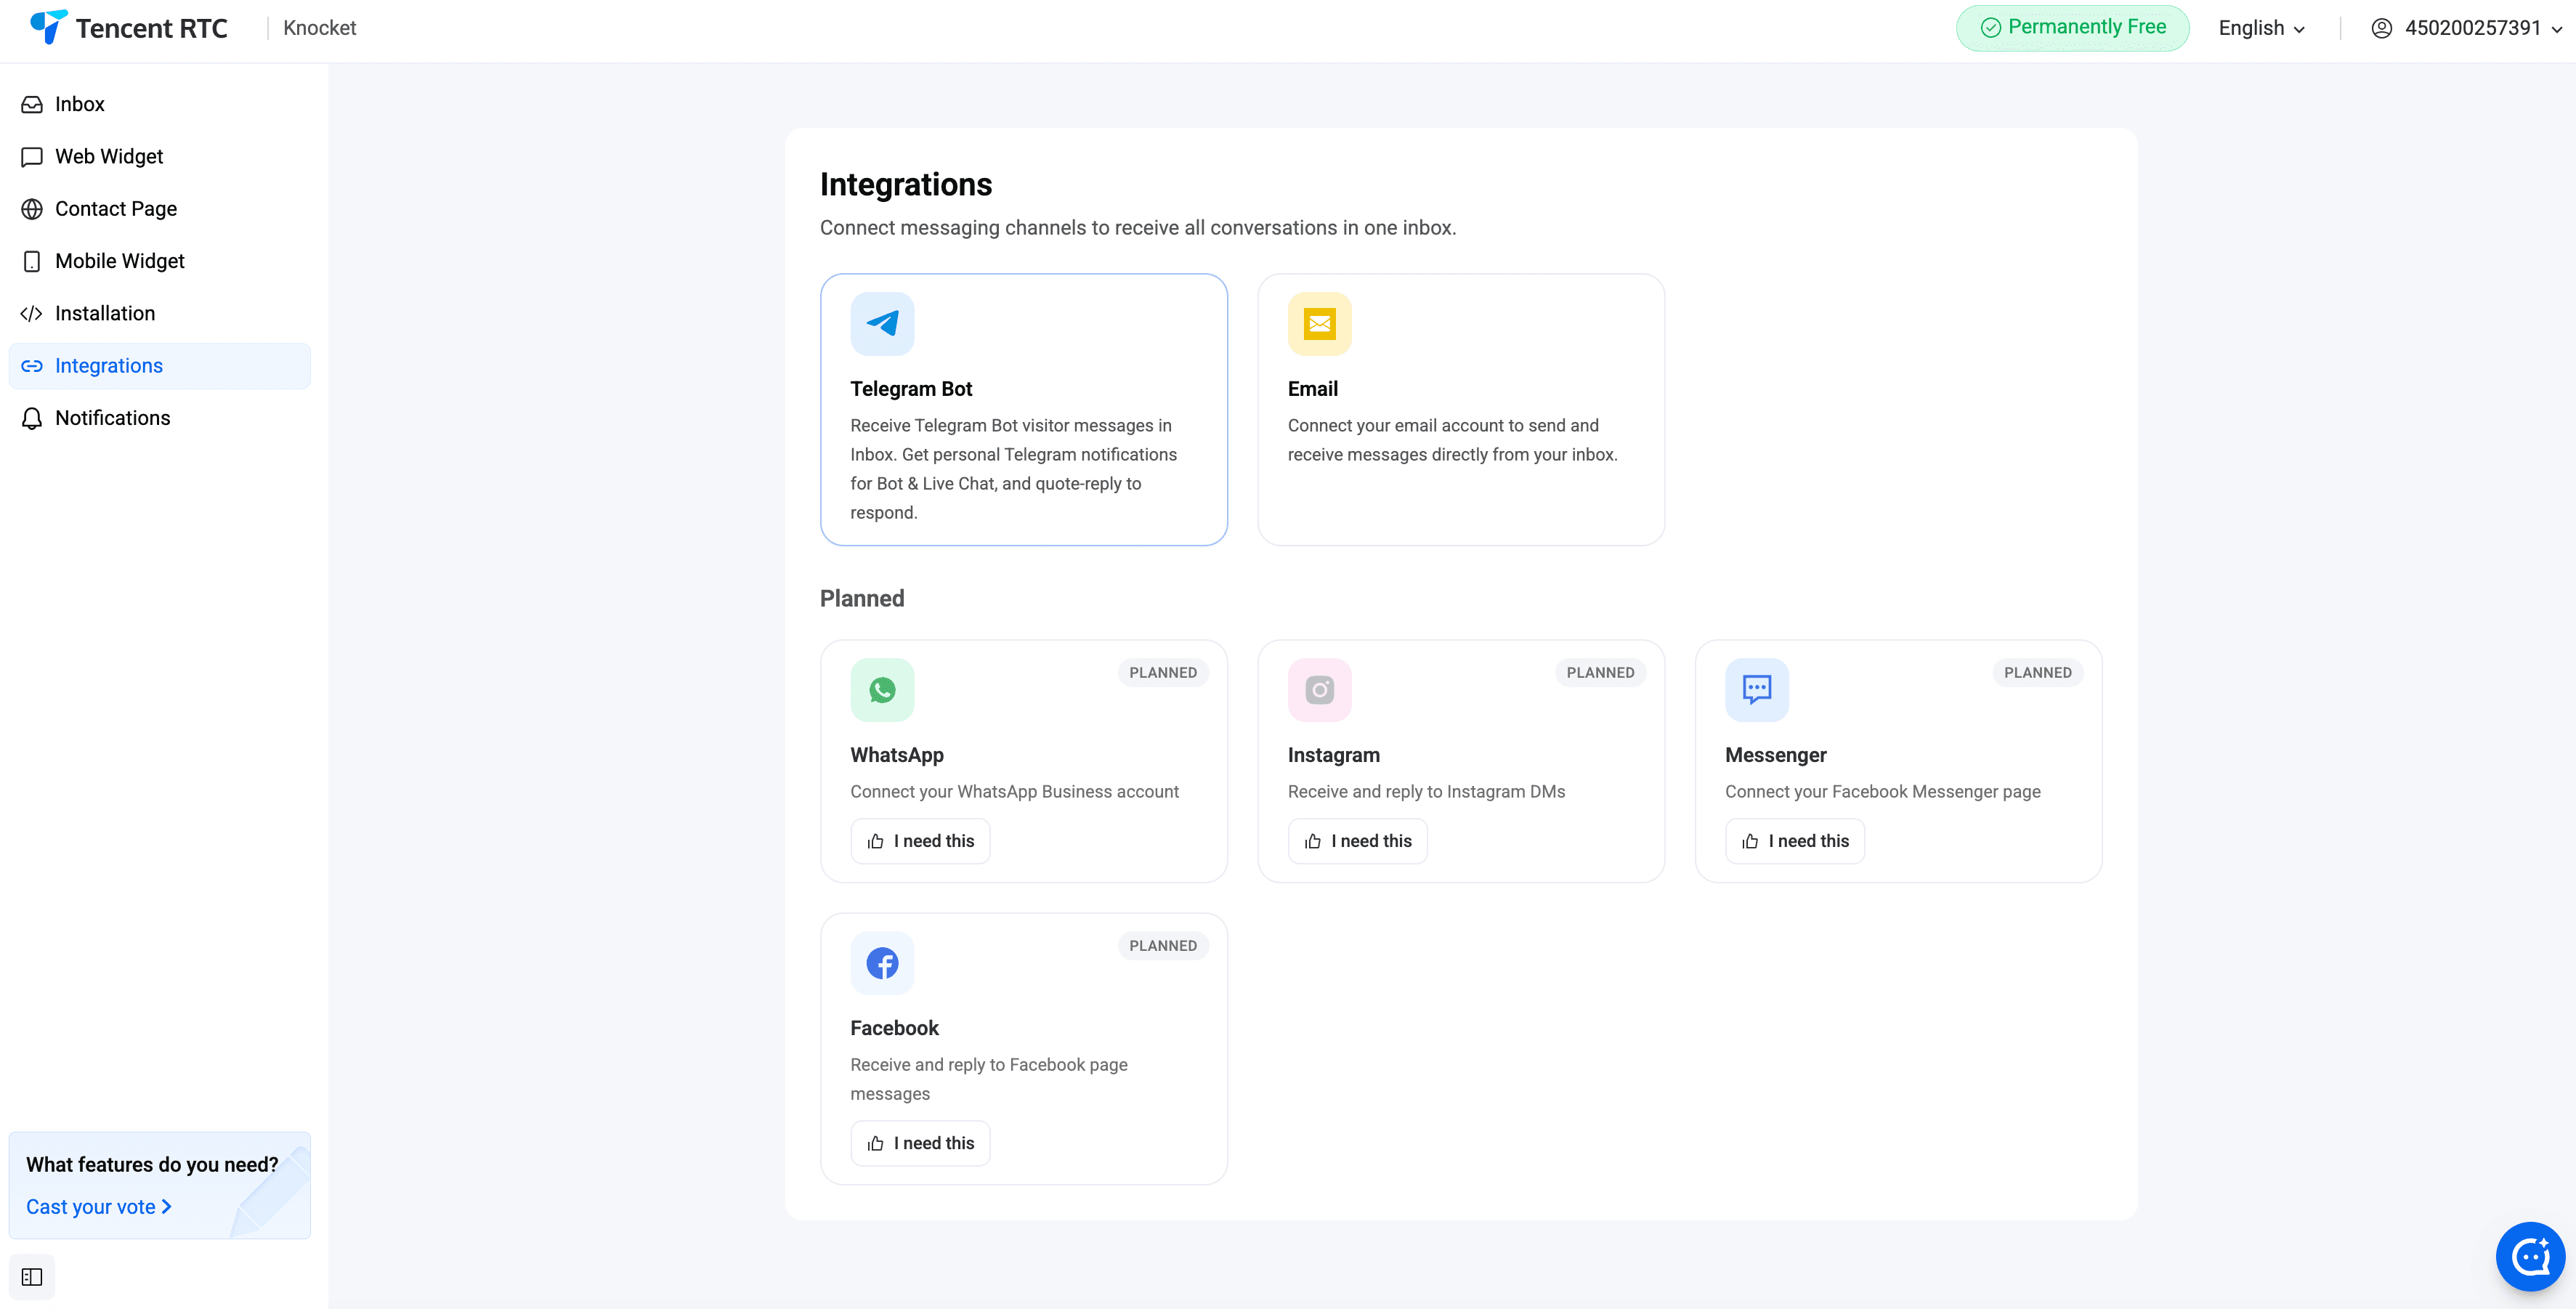Viewport: 2576px width, 1309px height.
Task: Select Mobile Widget in sidebar
Action: pyautogui.click(x=160, y=261)
